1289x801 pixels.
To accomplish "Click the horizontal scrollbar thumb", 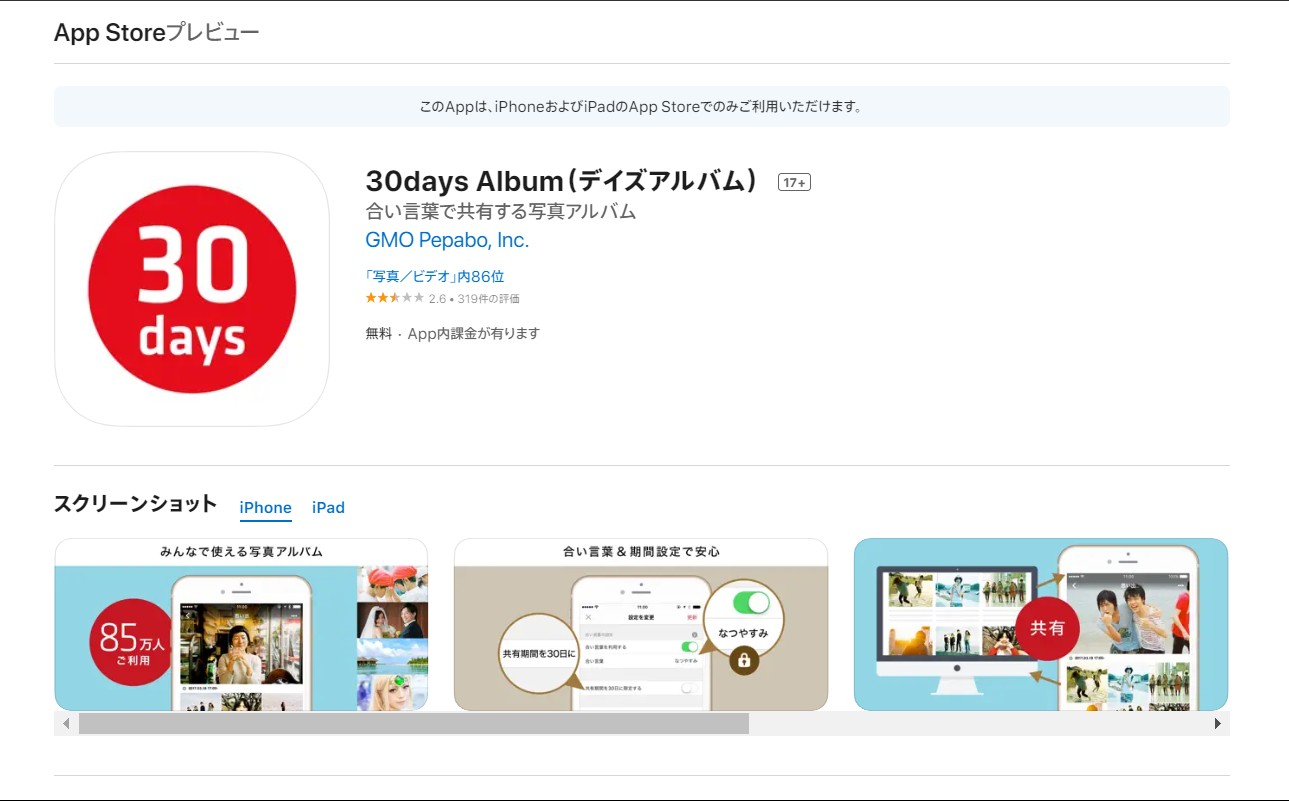I will pos(413,723).
